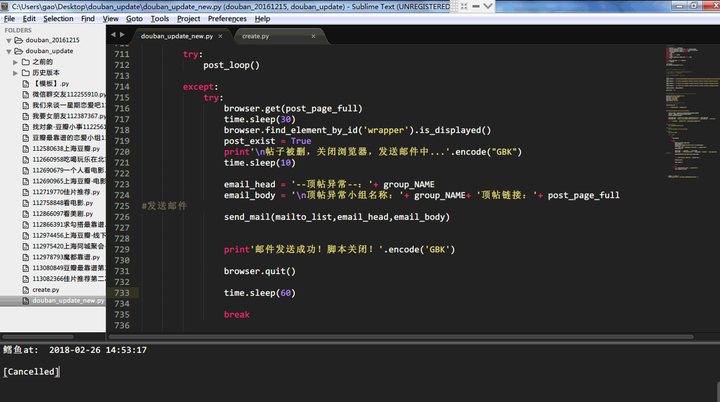
Task: Open the Tools menu
Action: [160, 19]
